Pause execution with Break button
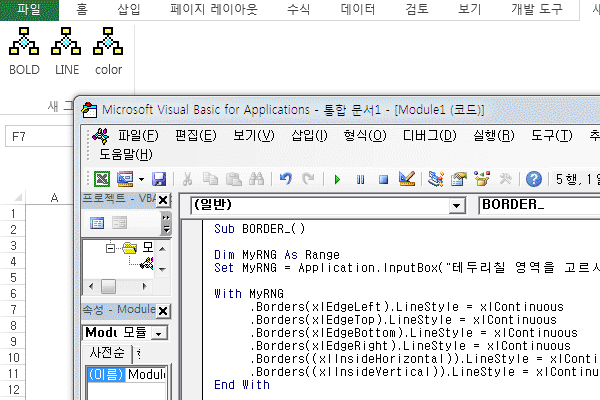 [x=360, y=179]
